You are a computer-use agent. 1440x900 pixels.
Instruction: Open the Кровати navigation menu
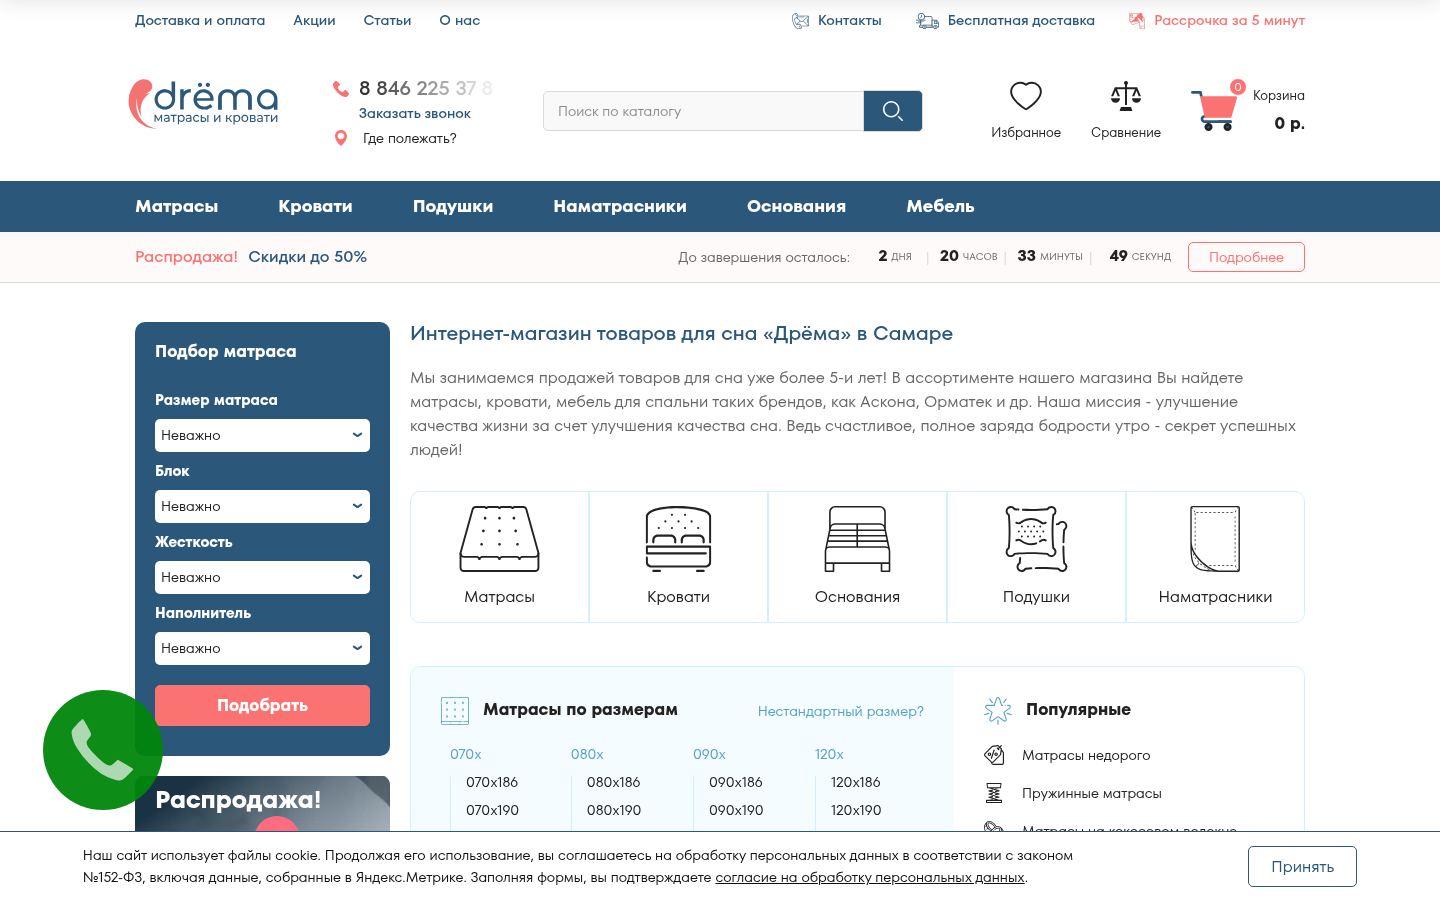pyautogui.click(x=315, y=206)
